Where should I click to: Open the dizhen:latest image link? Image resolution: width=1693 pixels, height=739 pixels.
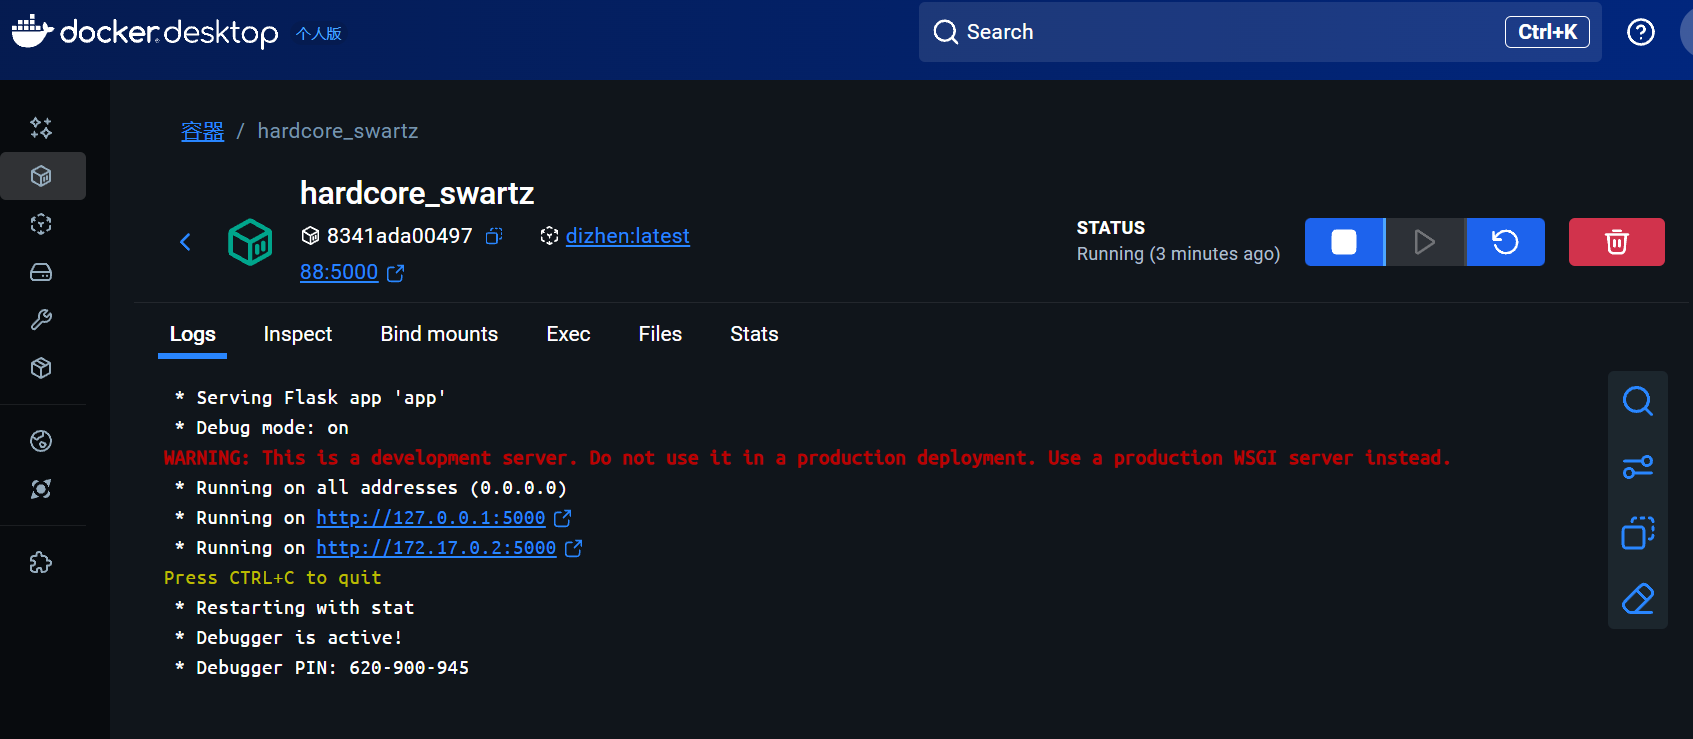tap(627, 236)
